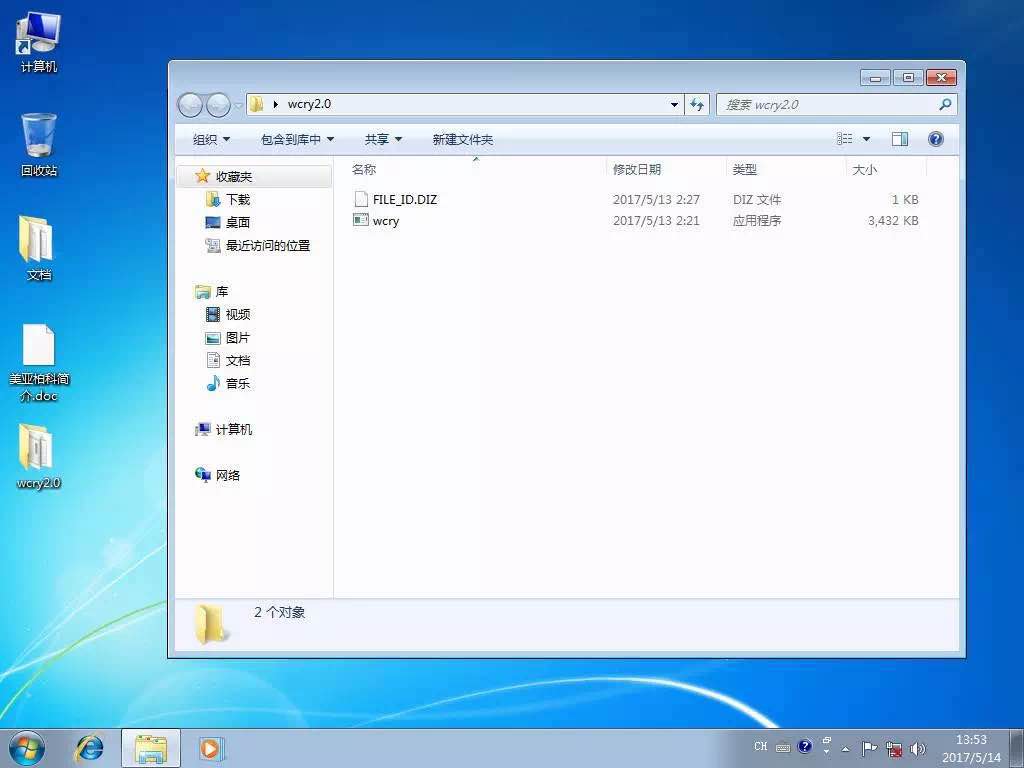The height and width of the screenshot is (768, 1024).
Task: Click the wcry executable icon
Action: click(x=360, y=220)
